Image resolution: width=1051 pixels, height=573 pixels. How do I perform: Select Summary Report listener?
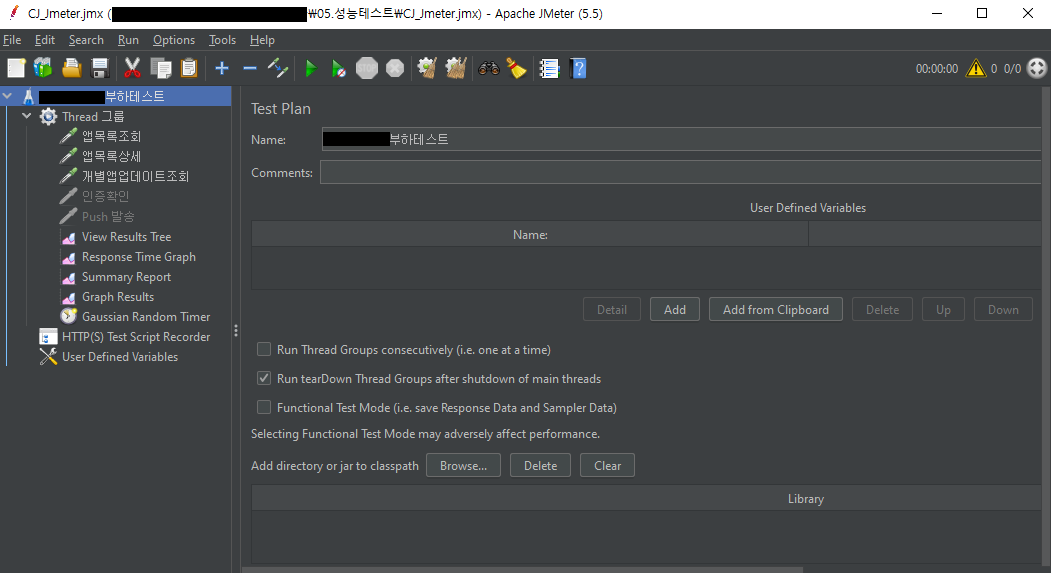pyautogui.click(x=126, y=277)
